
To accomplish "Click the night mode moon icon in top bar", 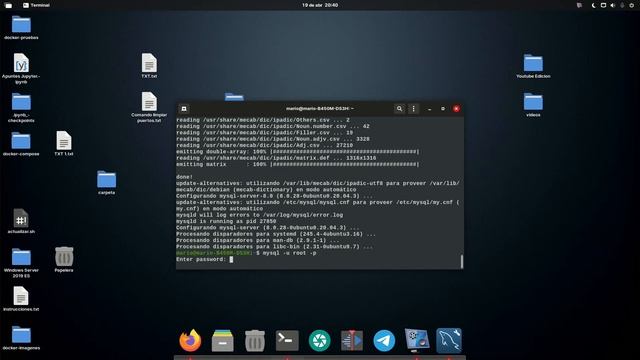I will [x=593, y=5].
